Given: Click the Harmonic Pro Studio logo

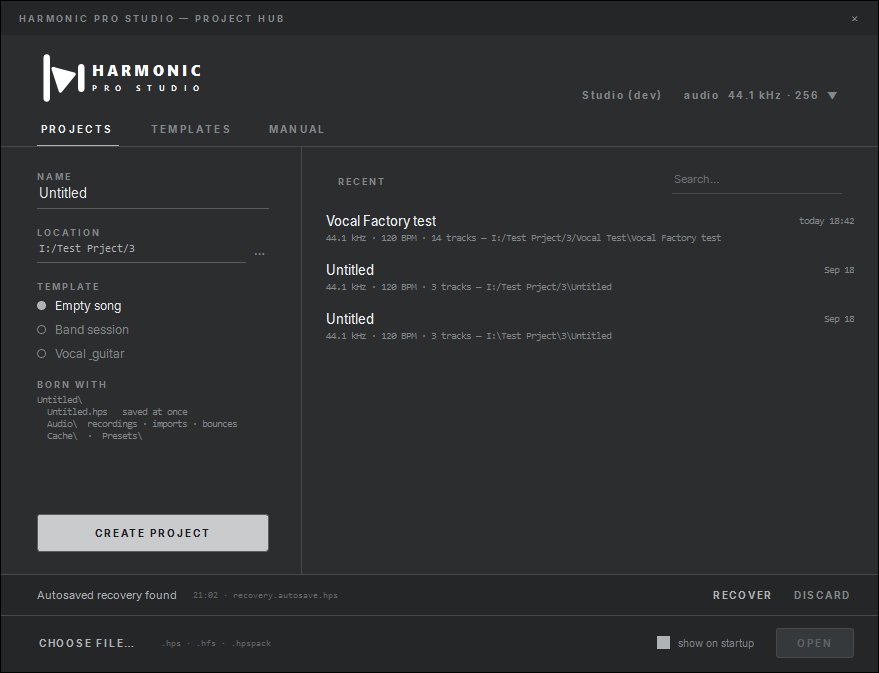Looking at the screenshot, I should pos(122,78).
